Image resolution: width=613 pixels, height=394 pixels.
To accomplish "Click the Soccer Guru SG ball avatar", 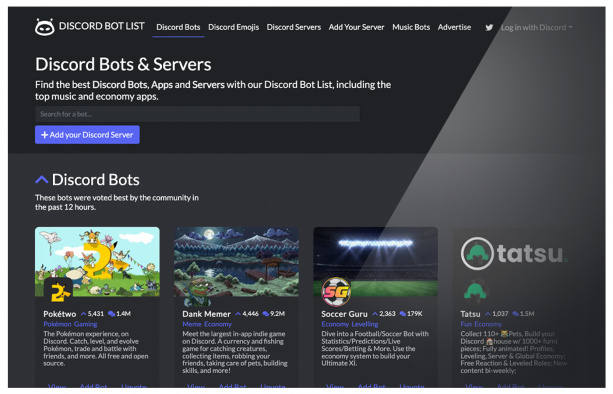I will point(336,291).
